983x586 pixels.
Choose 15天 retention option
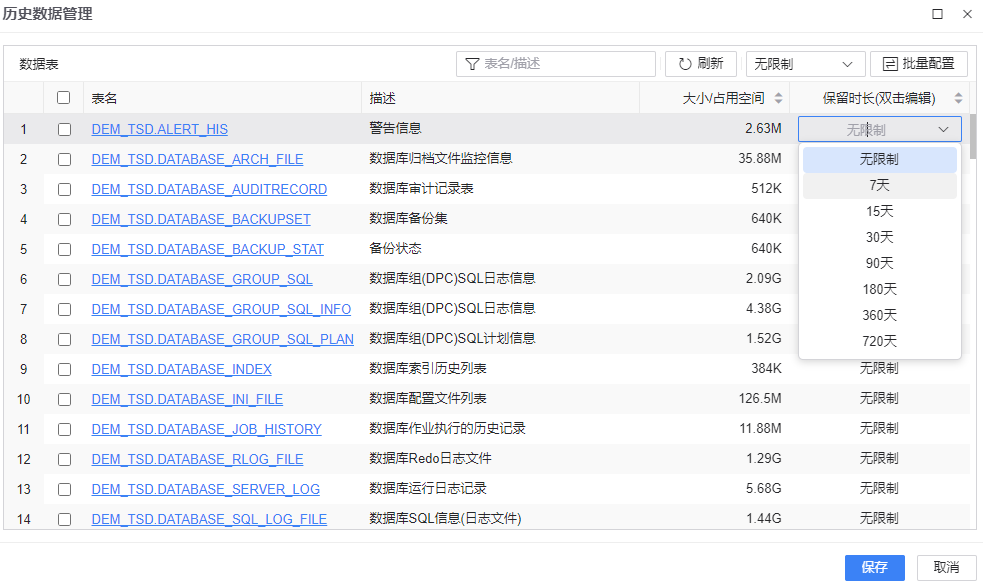[x=880, y=211]
